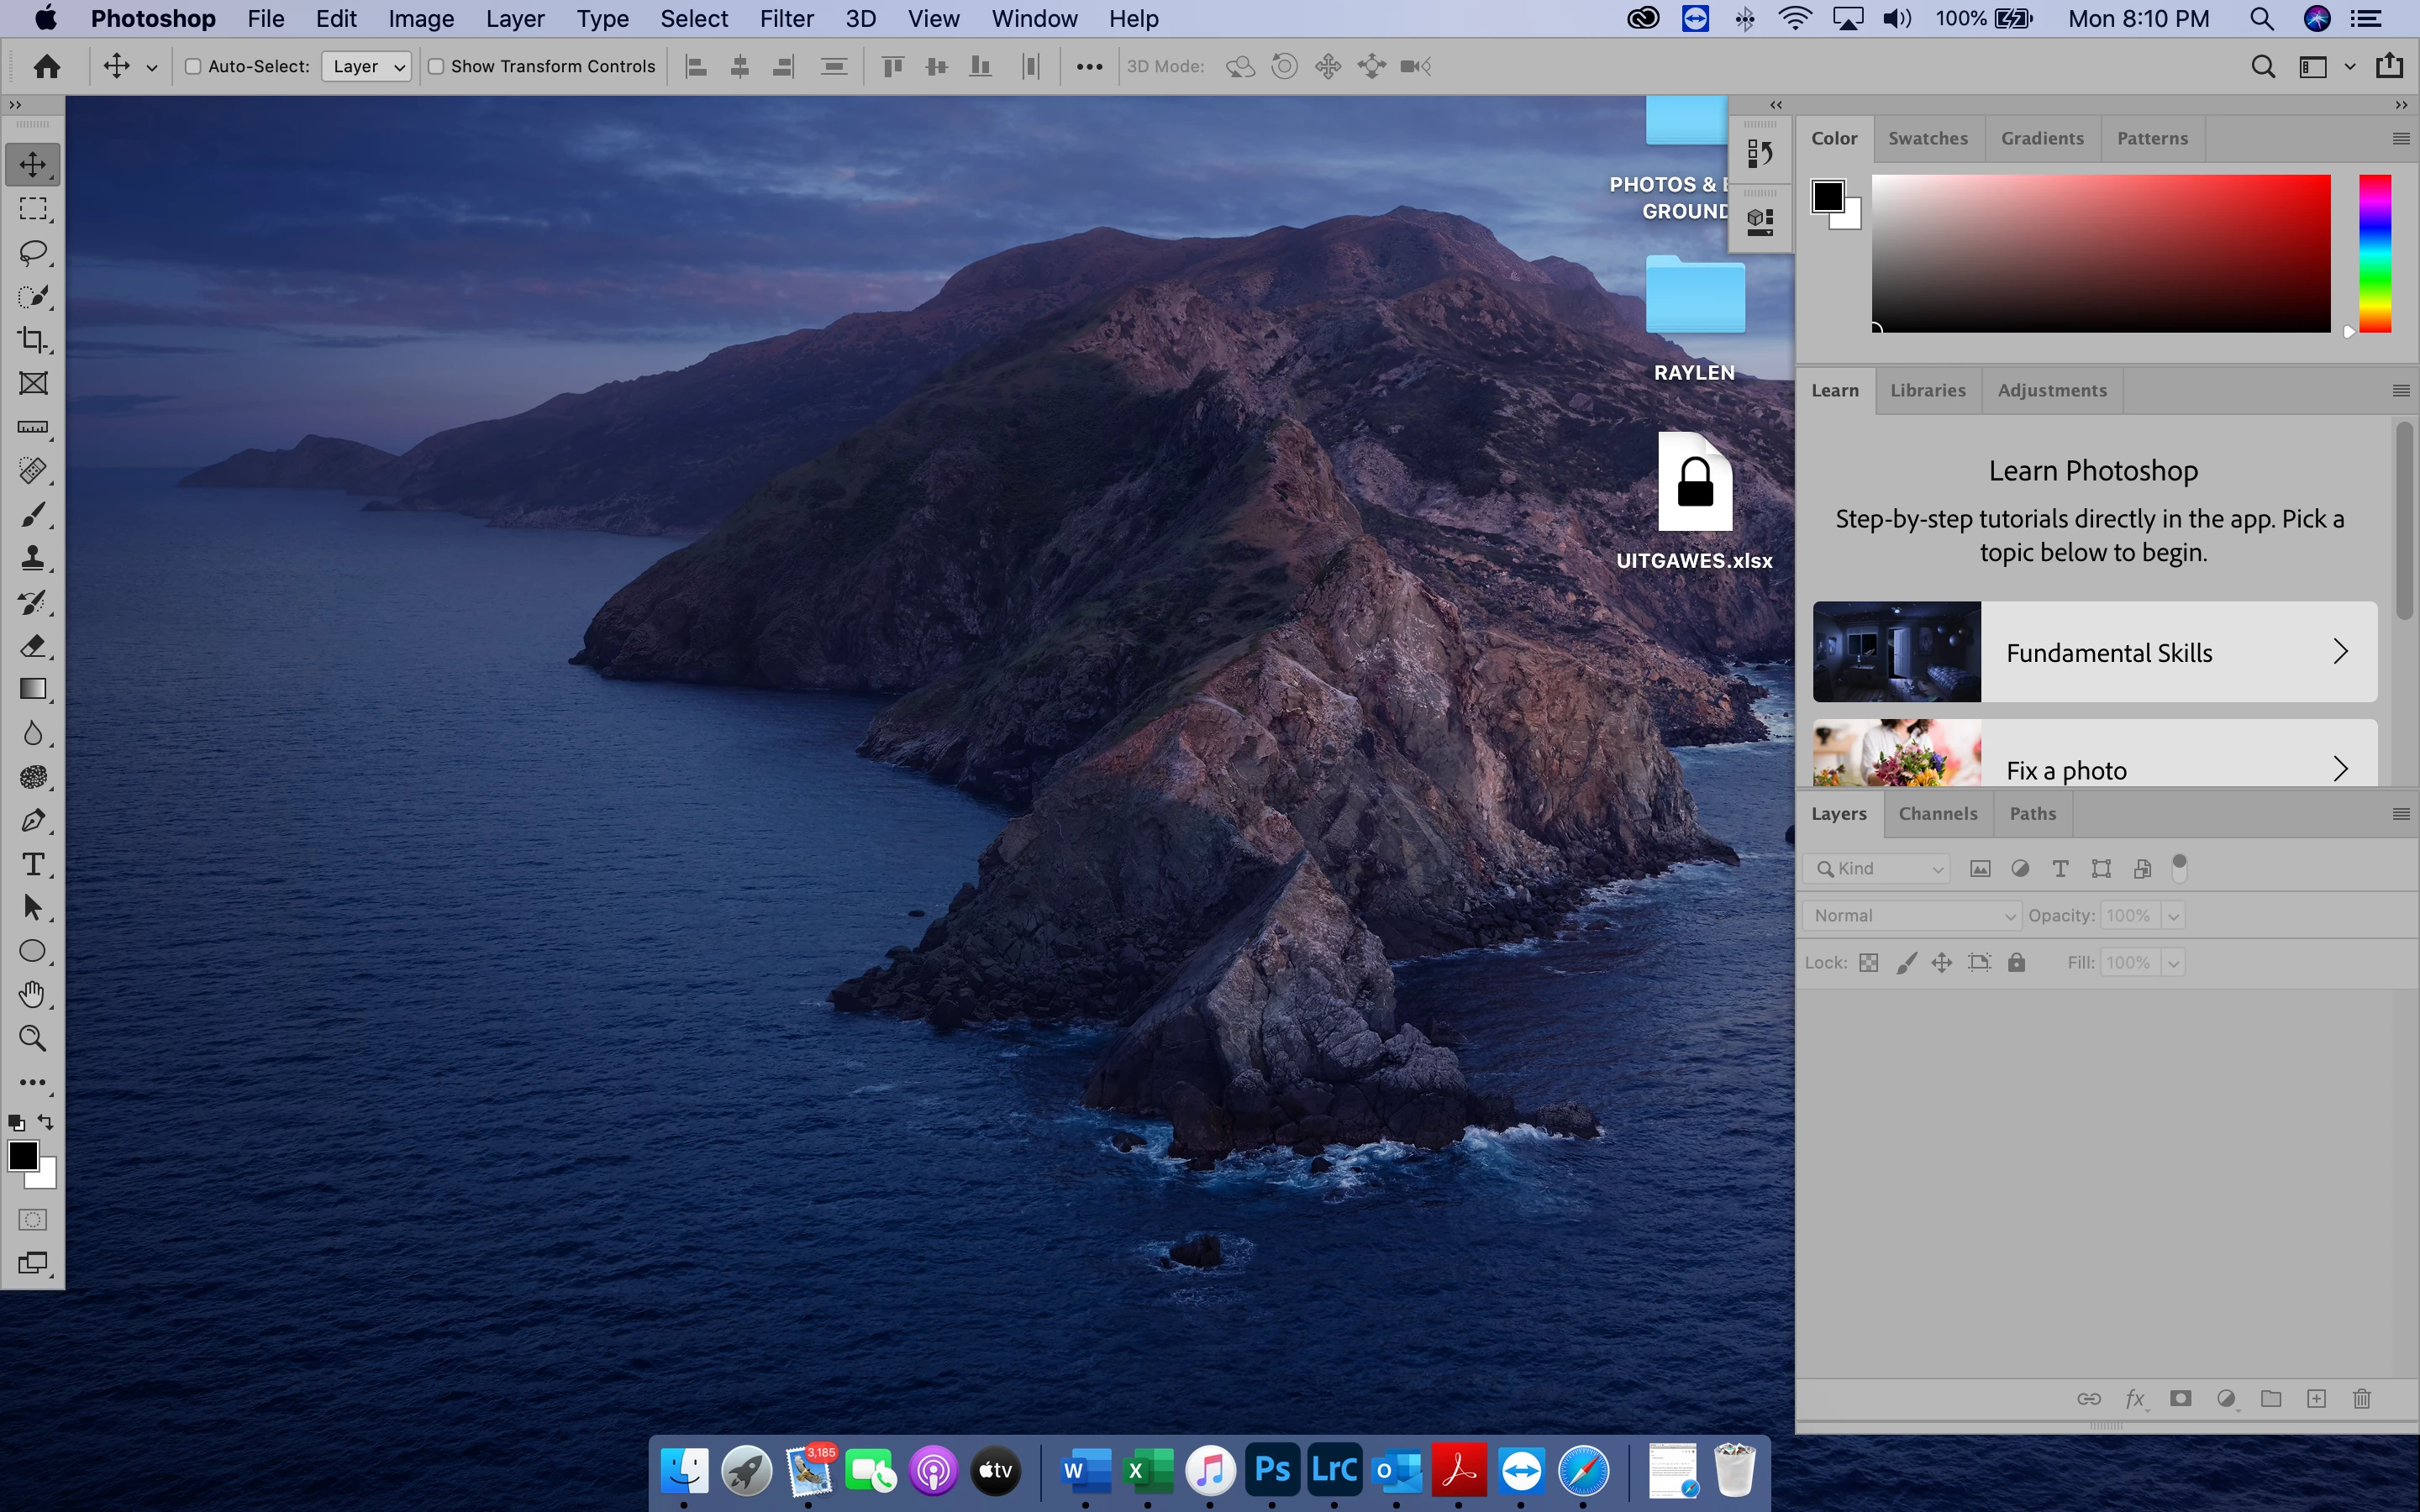Screen dimensions: 2420x1512
Task: Select the Zoom tool
Action: pos(33,1039)
